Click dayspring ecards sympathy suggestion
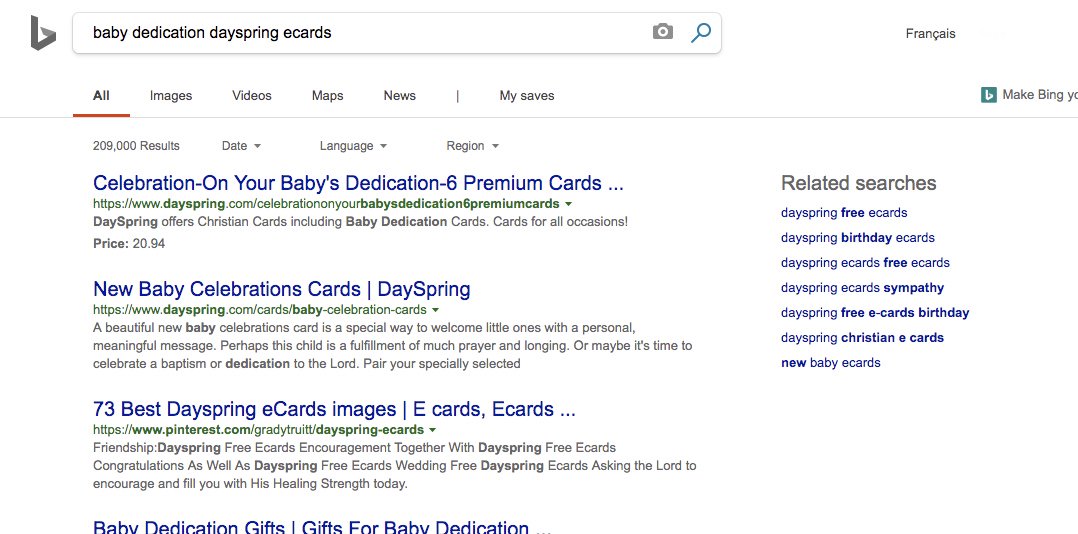Image resolution: width=1078 pixels, height=534 pixels. tap(862, 287)
